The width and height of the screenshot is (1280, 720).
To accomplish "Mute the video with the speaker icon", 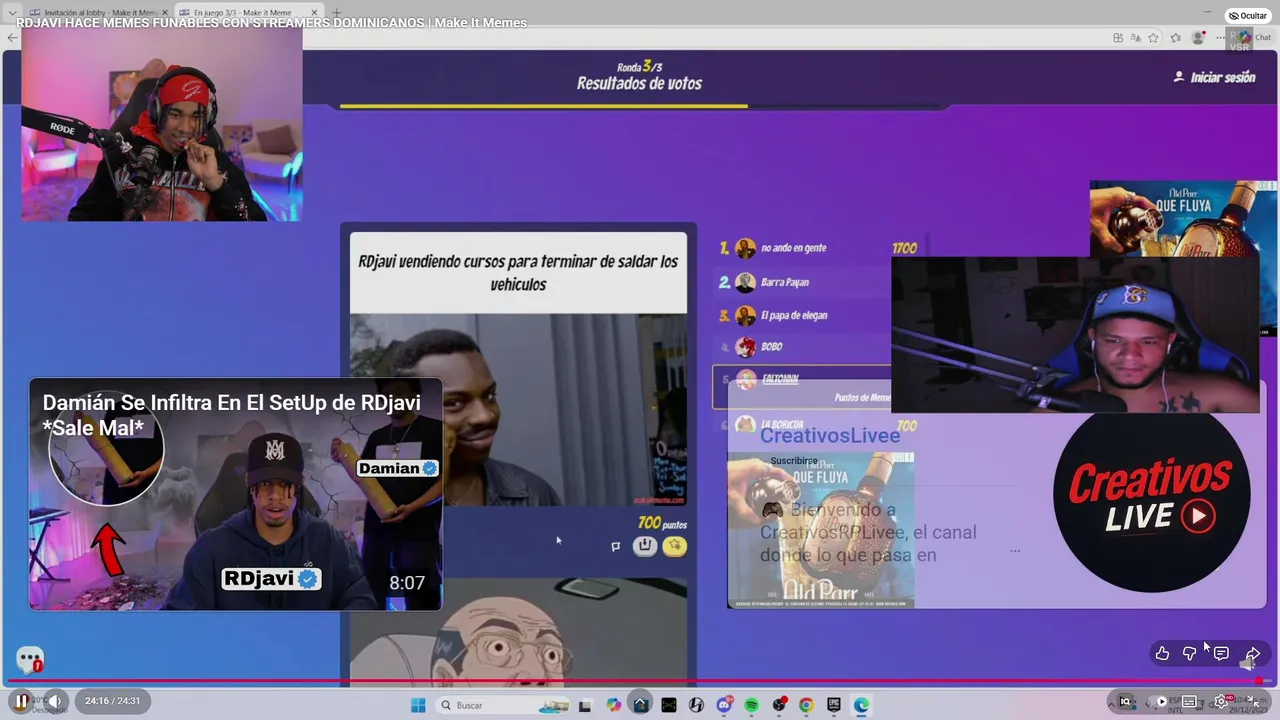I will (x=55, y=701).
